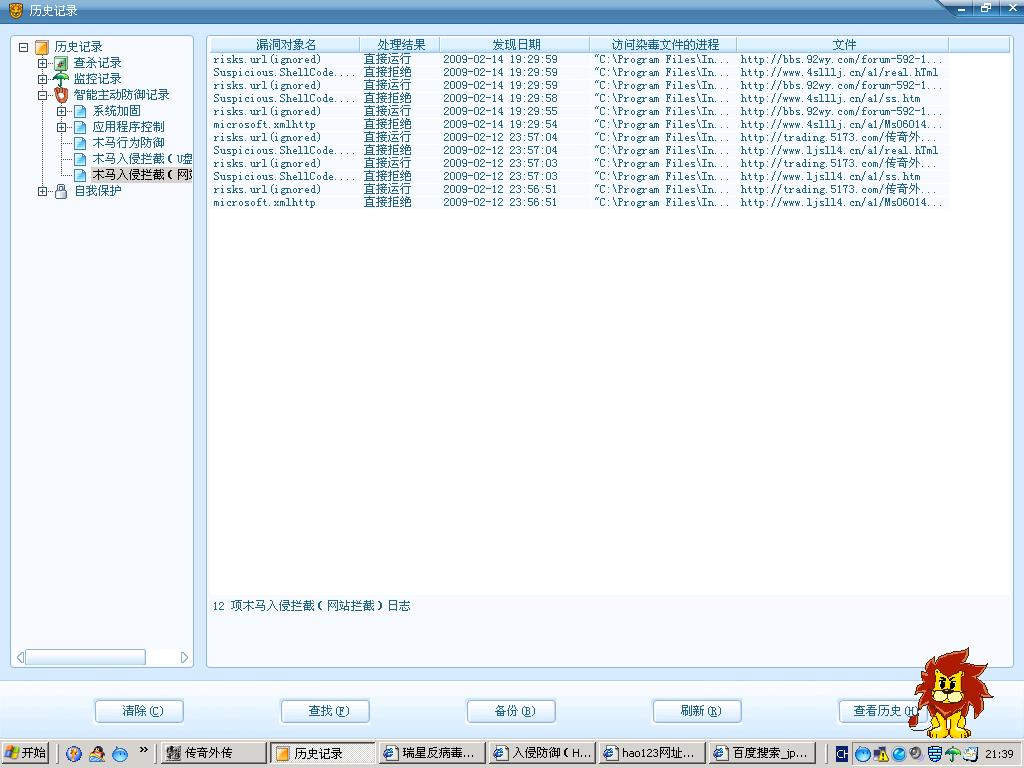Screen dimensions: 1024x768
Task: Click the green umbrella Rising tray icon
Action: 953,754
